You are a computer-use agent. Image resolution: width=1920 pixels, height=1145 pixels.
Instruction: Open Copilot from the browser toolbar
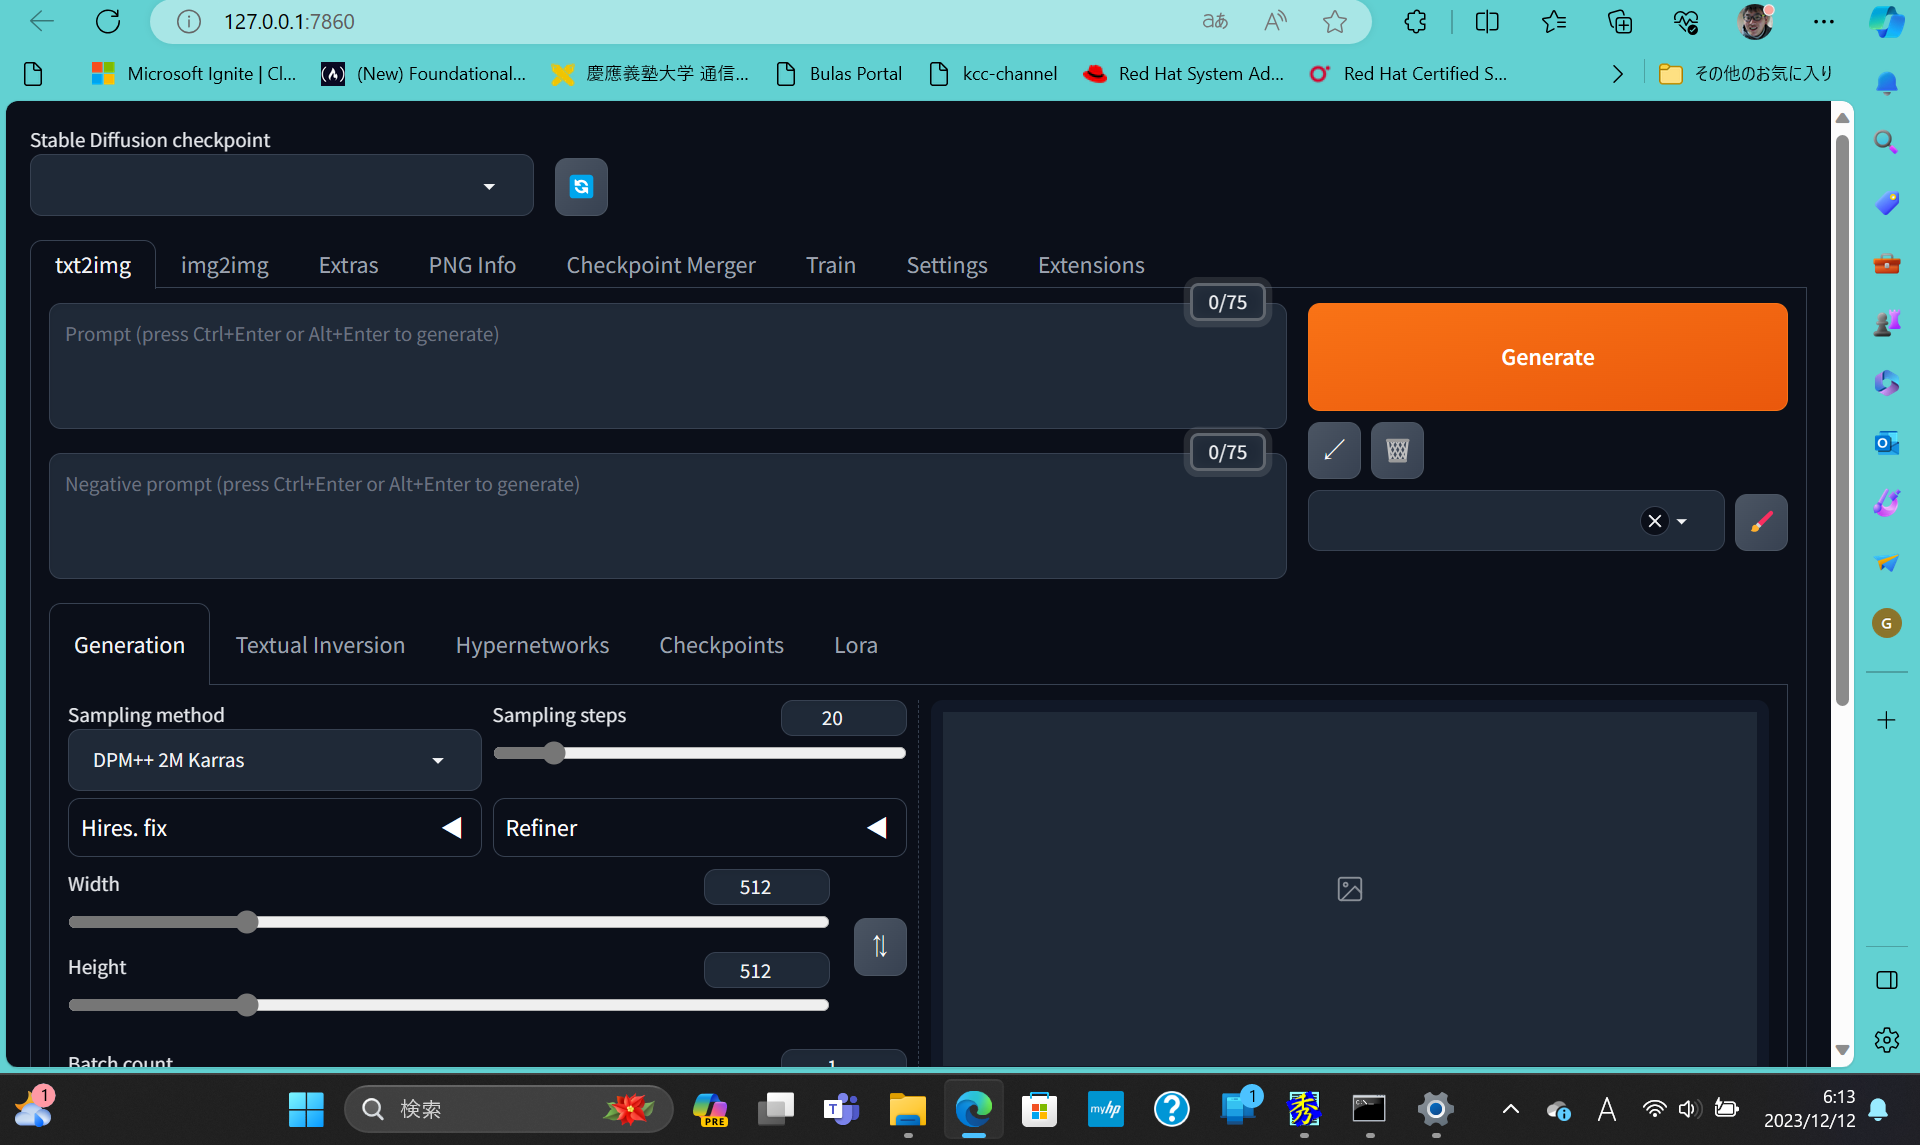click(x=1886, y=21)
